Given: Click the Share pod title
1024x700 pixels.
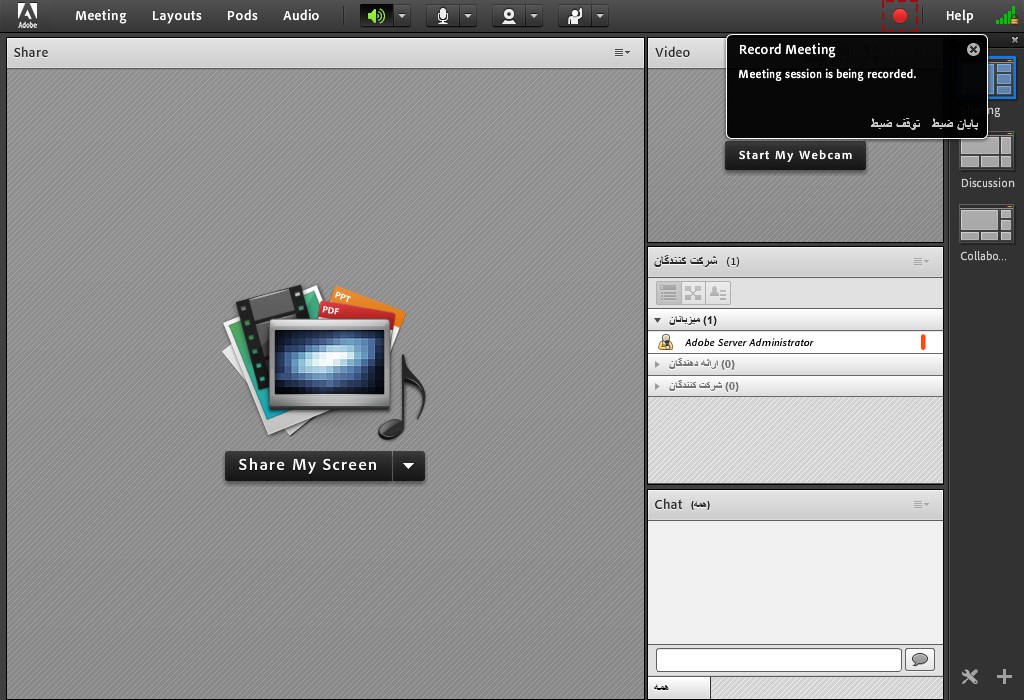Looking at the screenshot, I should (x=31, y=52).
